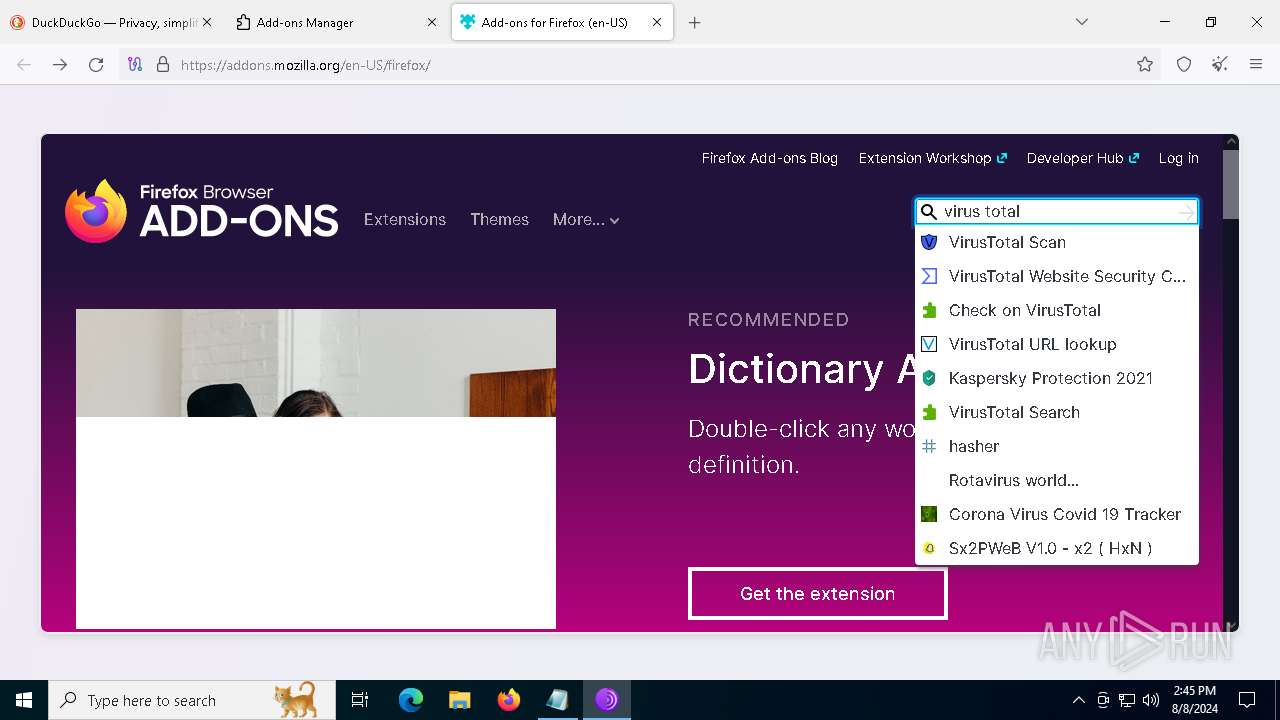Open the shield protection panel
Viewport: 1280px width, 720px height.
(1184, 65)
